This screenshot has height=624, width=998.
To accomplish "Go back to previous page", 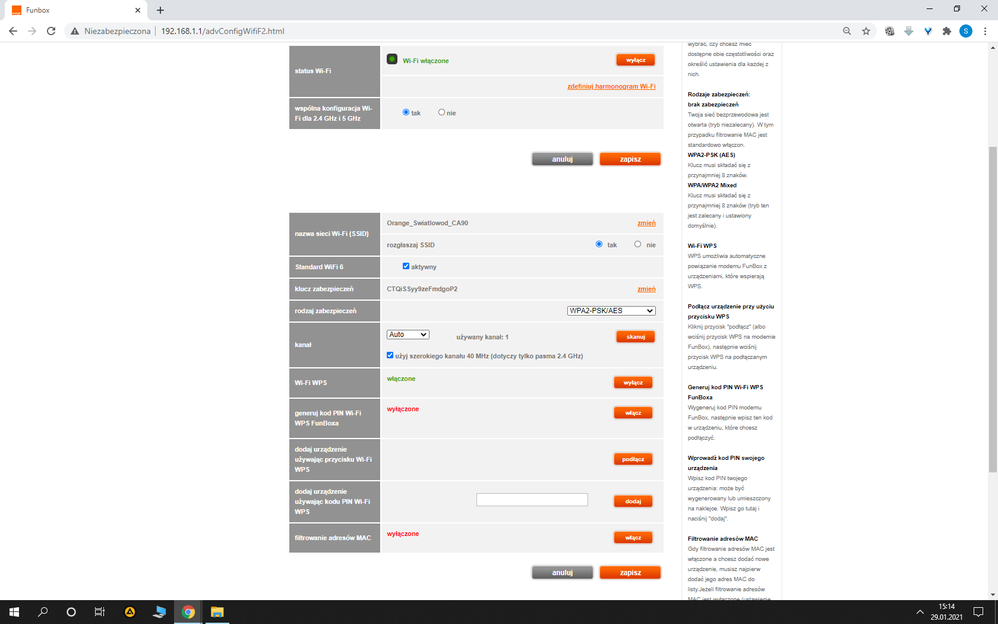I will pos(13,31).
